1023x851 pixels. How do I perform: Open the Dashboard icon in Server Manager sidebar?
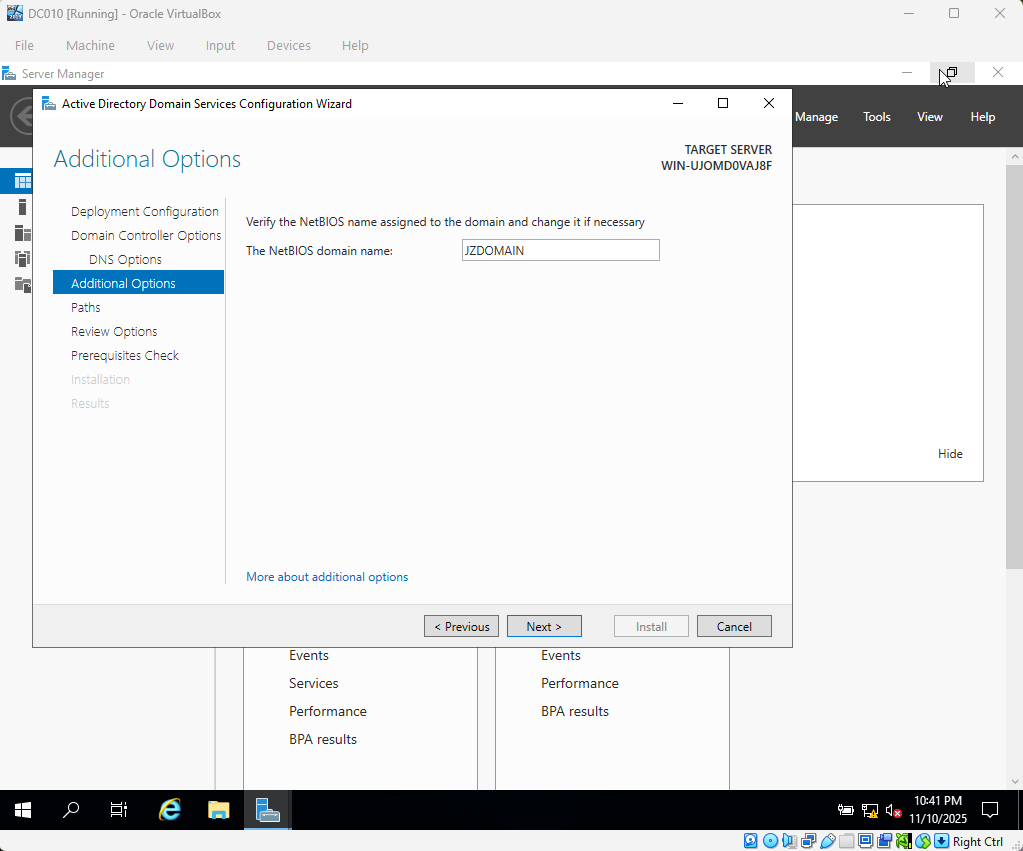click(x=21, y=181)
